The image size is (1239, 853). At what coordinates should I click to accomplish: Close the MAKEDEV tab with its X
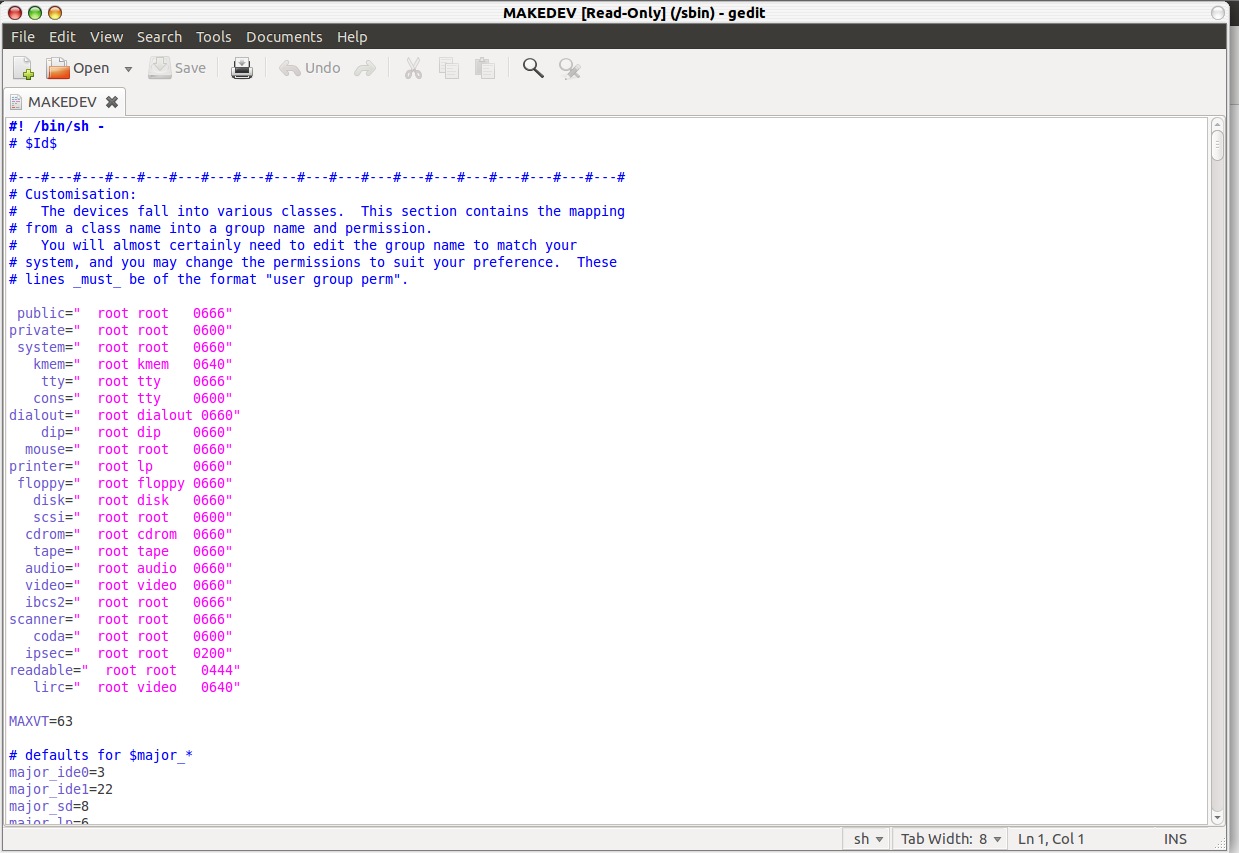[x=112, y=102]
